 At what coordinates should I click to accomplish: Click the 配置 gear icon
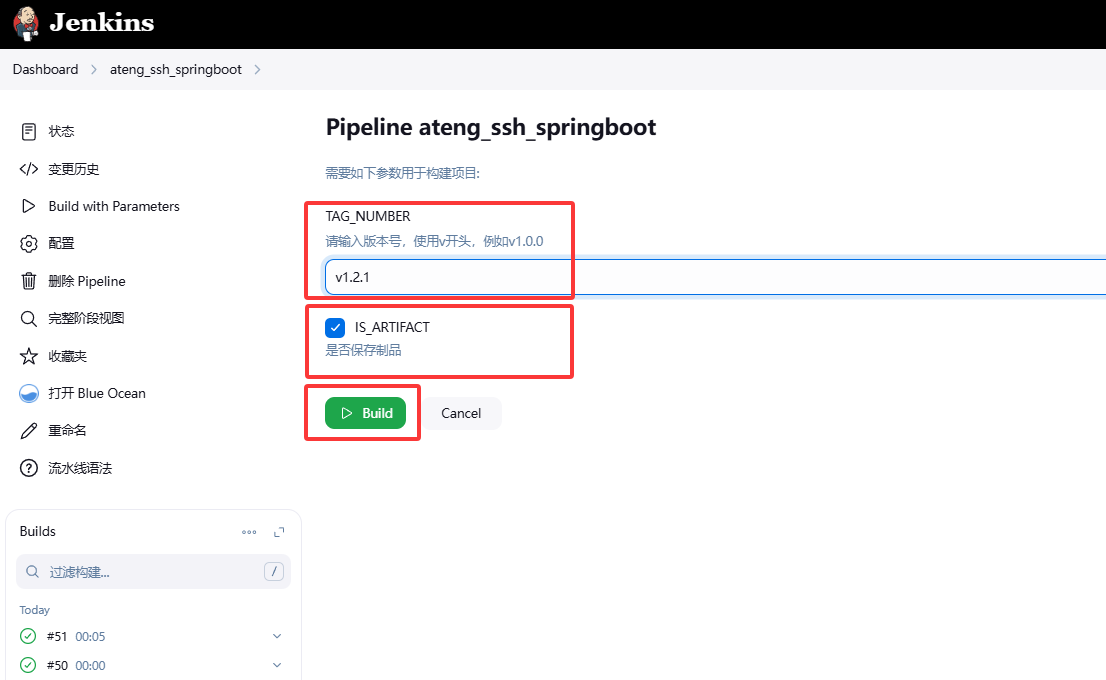[x=29, y=244]
